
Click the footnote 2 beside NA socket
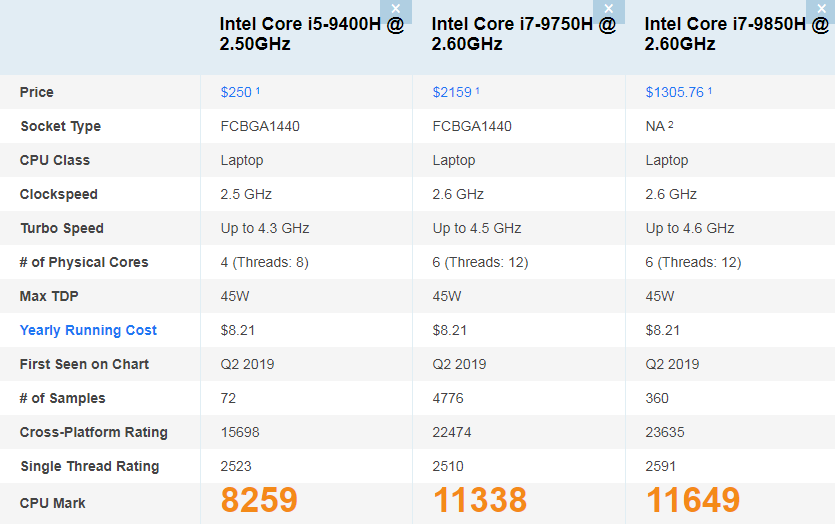[x=671, y=125]
